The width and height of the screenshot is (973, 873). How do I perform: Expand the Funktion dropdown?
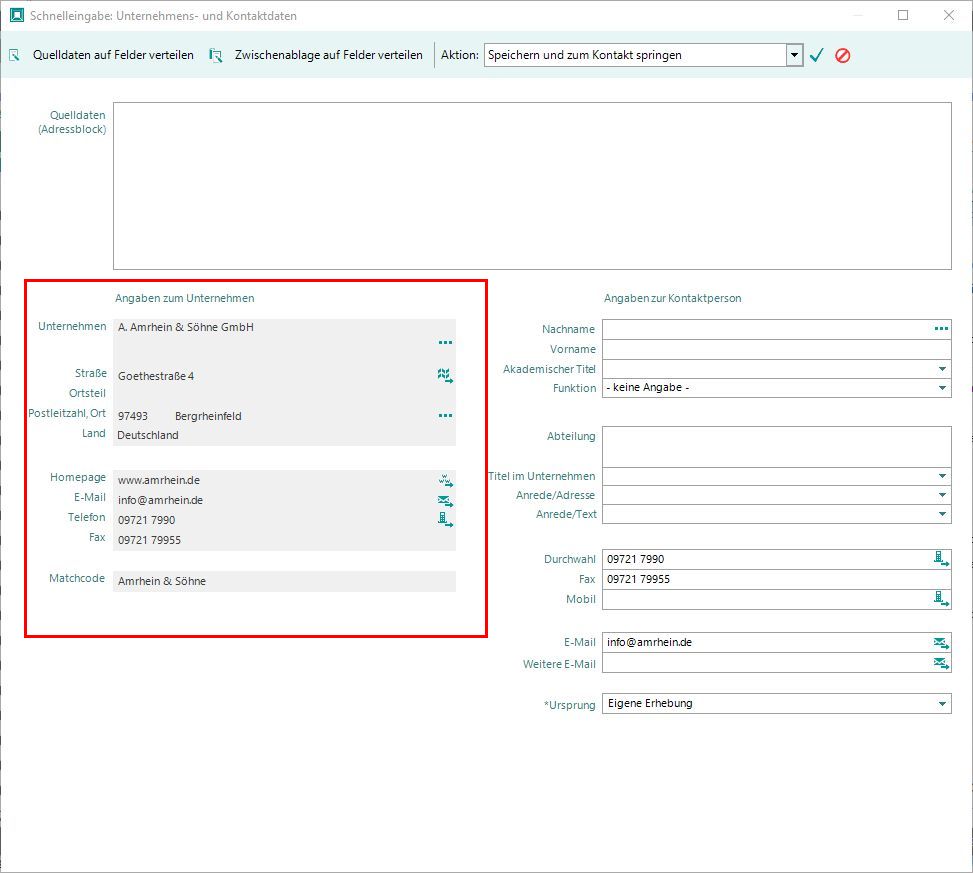click(x=942, y=388)
